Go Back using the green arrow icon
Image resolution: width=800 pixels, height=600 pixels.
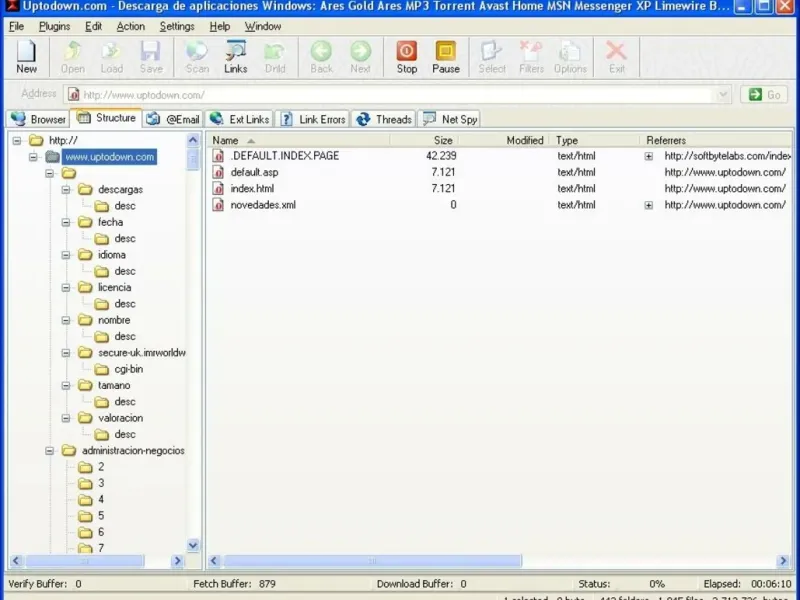tap(321, 51)
